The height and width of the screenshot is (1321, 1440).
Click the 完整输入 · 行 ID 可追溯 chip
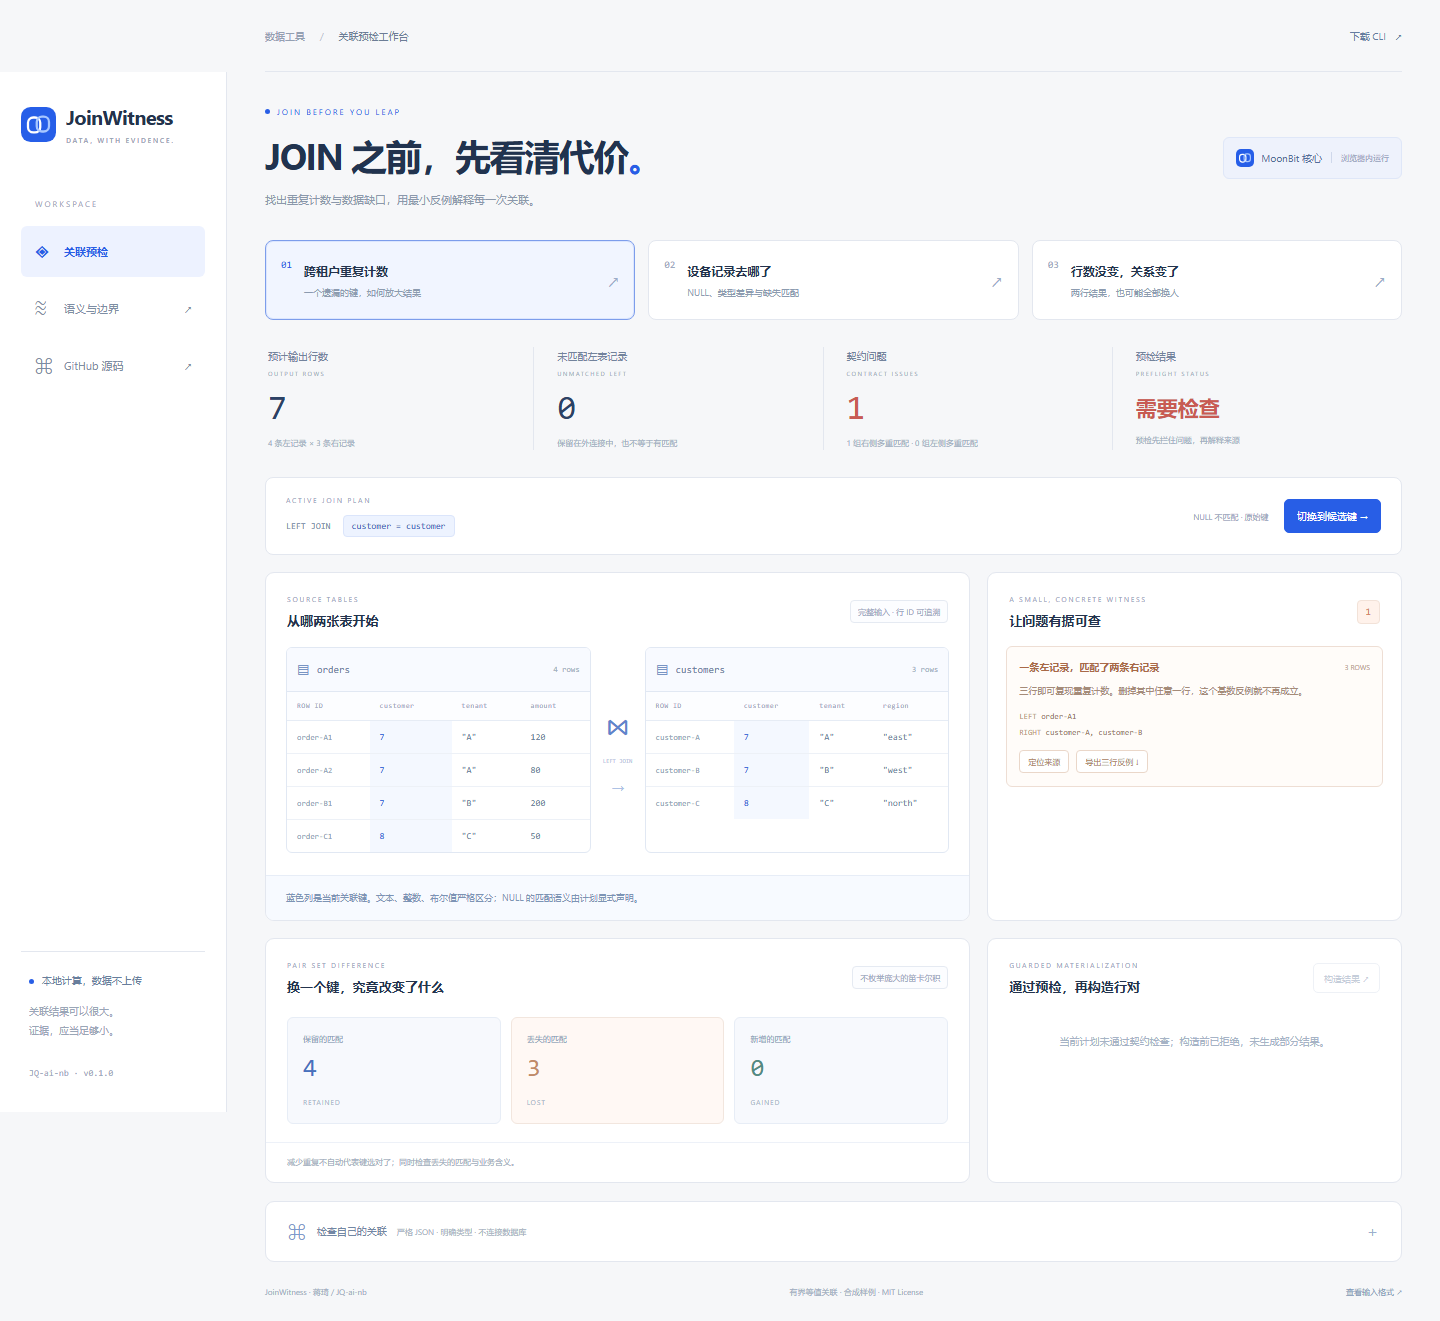click(899, 612)
